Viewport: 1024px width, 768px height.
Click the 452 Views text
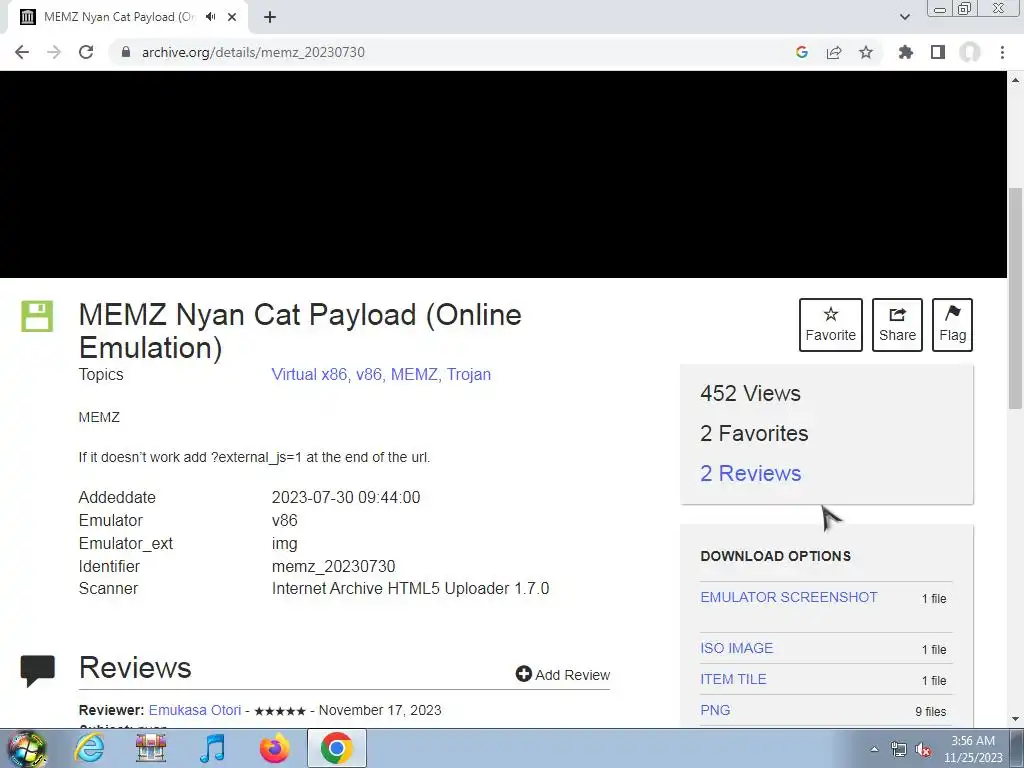tap(750, 393)
